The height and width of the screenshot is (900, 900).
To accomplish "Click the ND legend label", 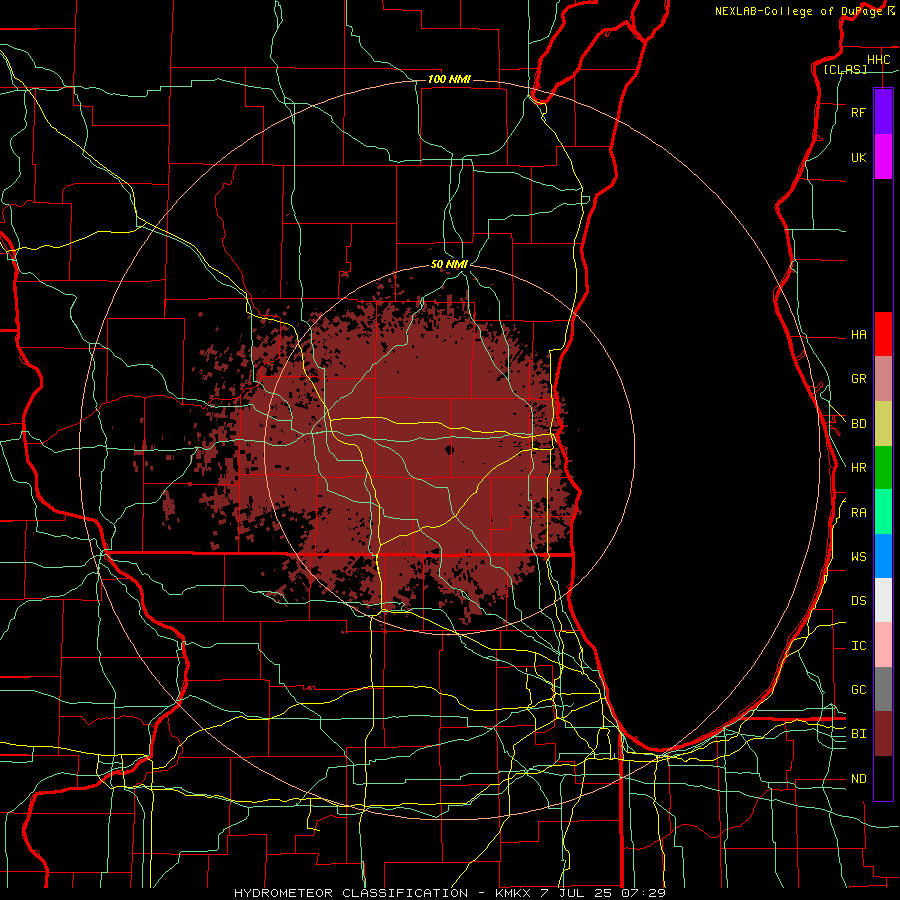I will (x=858, y=779).
